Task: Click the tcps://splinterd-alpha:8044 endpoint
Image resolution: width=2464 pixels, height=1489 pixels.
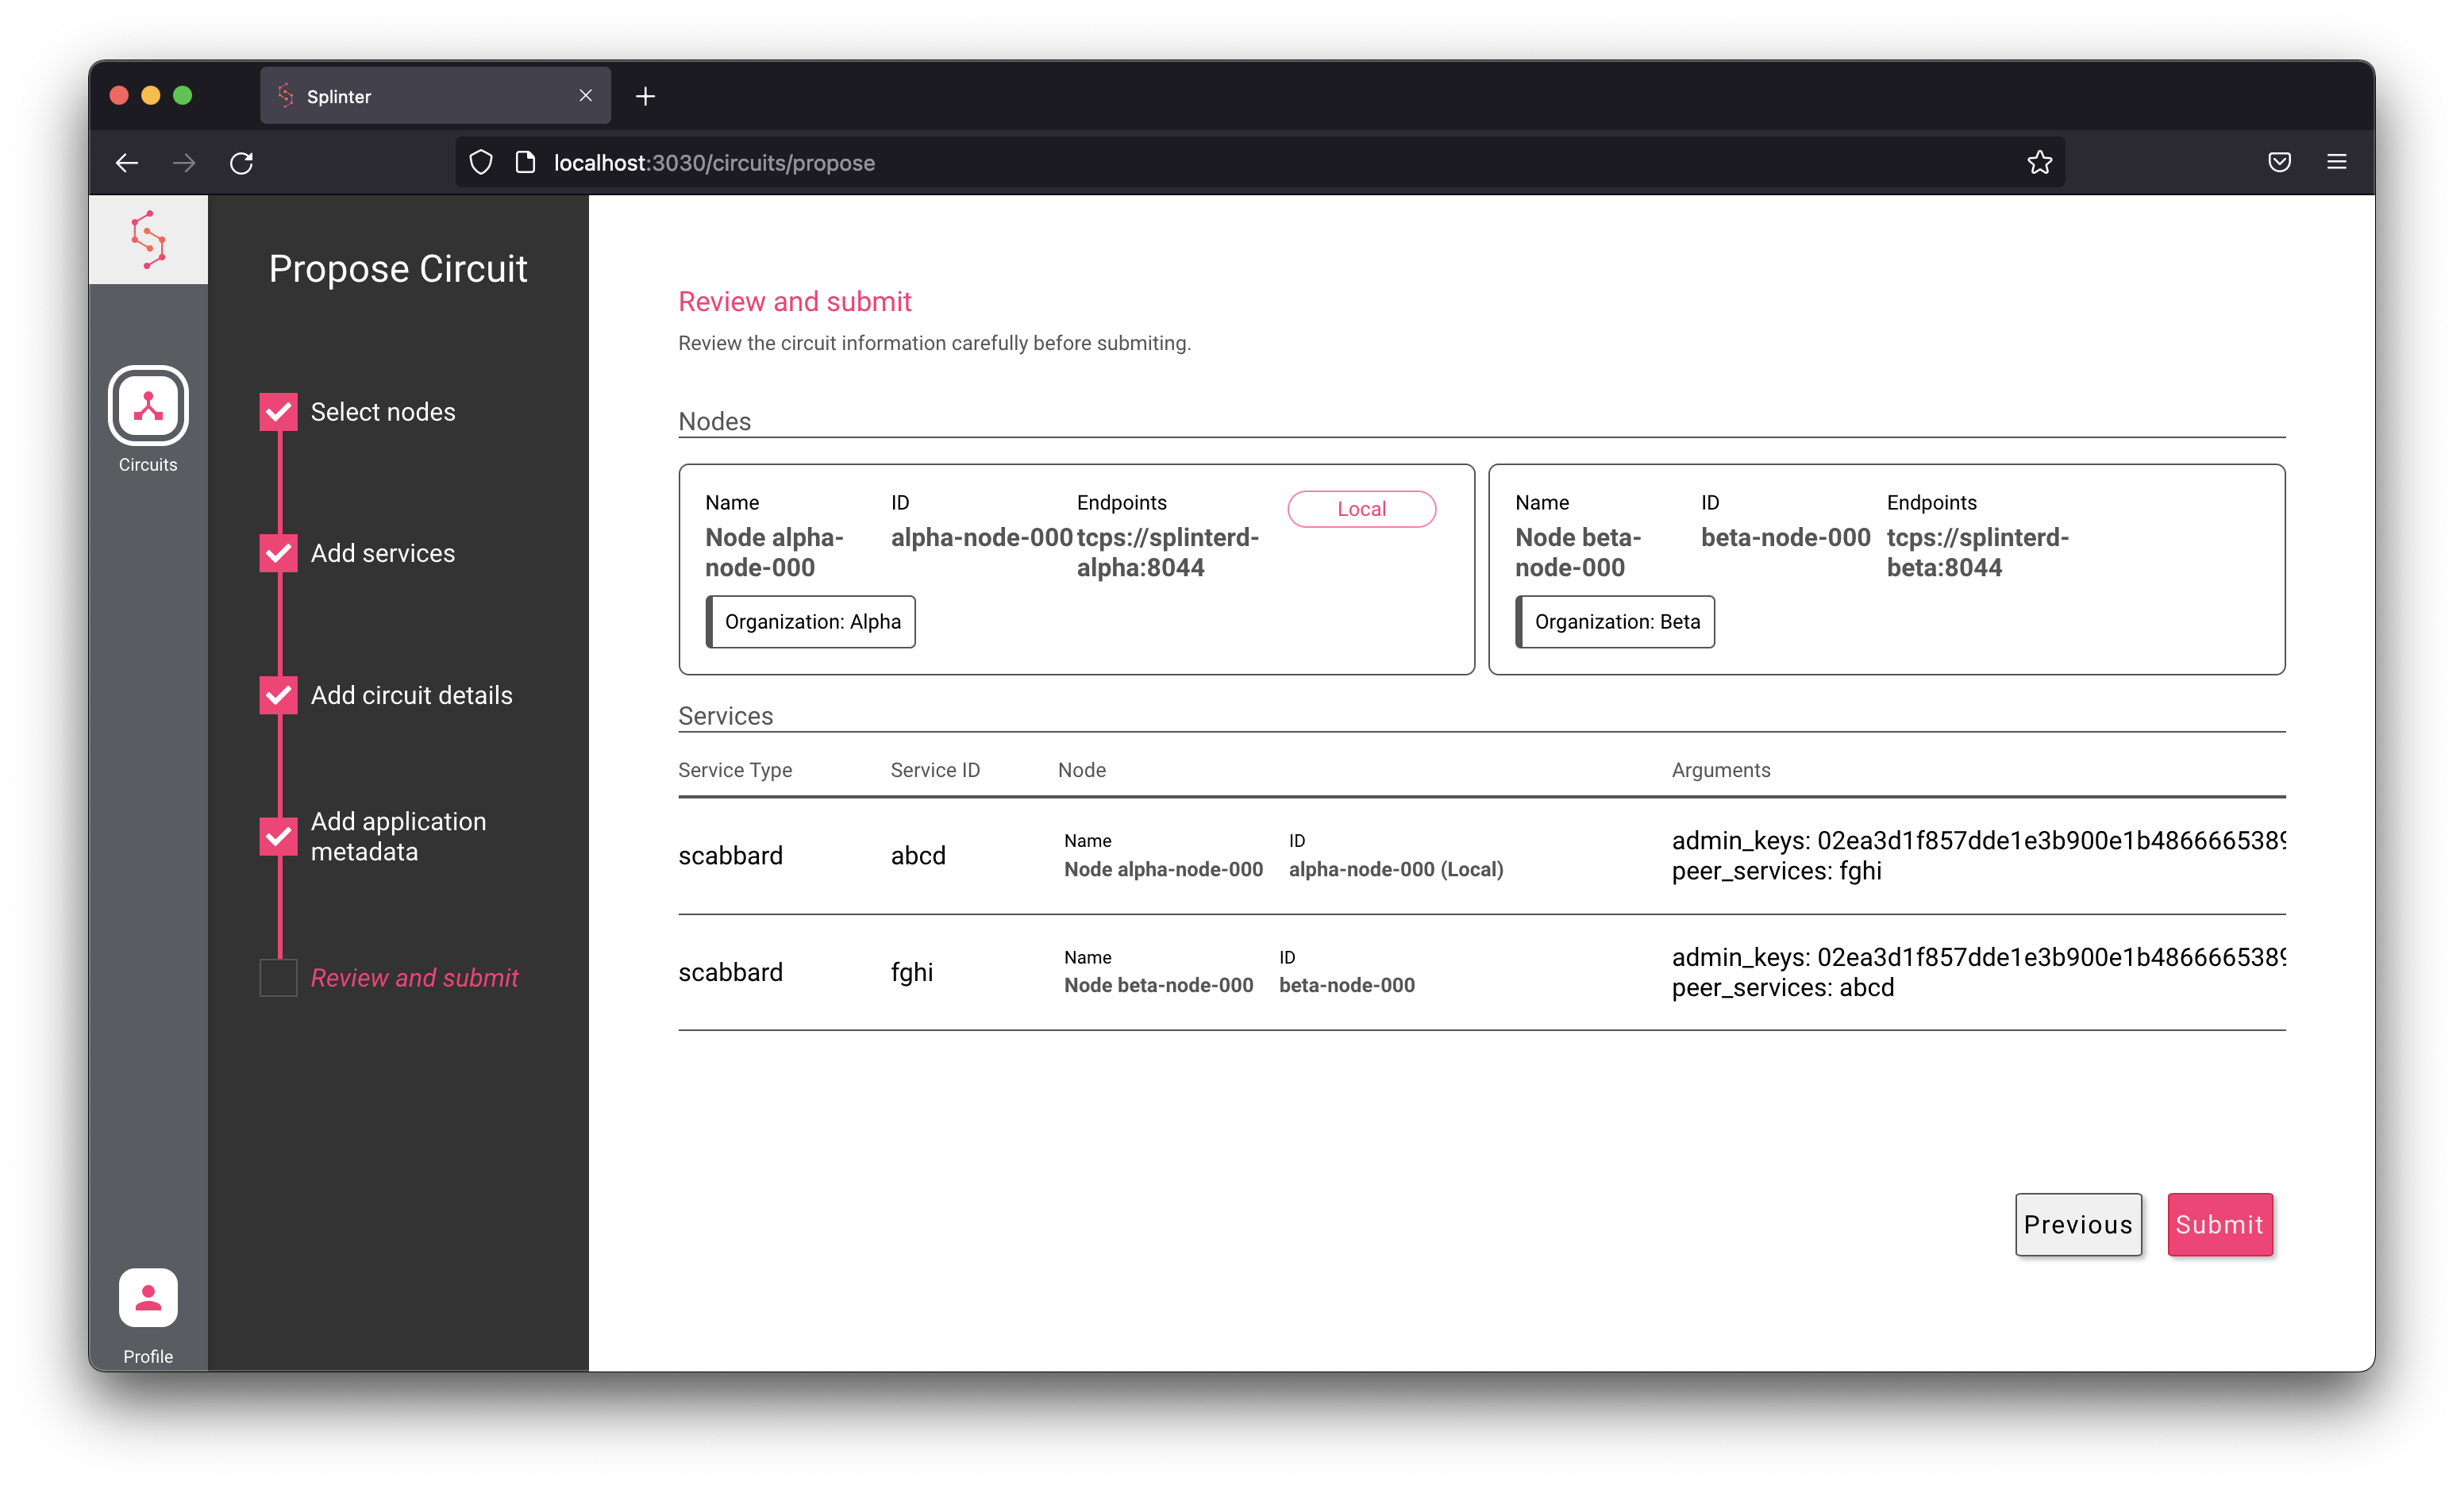Action: pos(1168,552)
